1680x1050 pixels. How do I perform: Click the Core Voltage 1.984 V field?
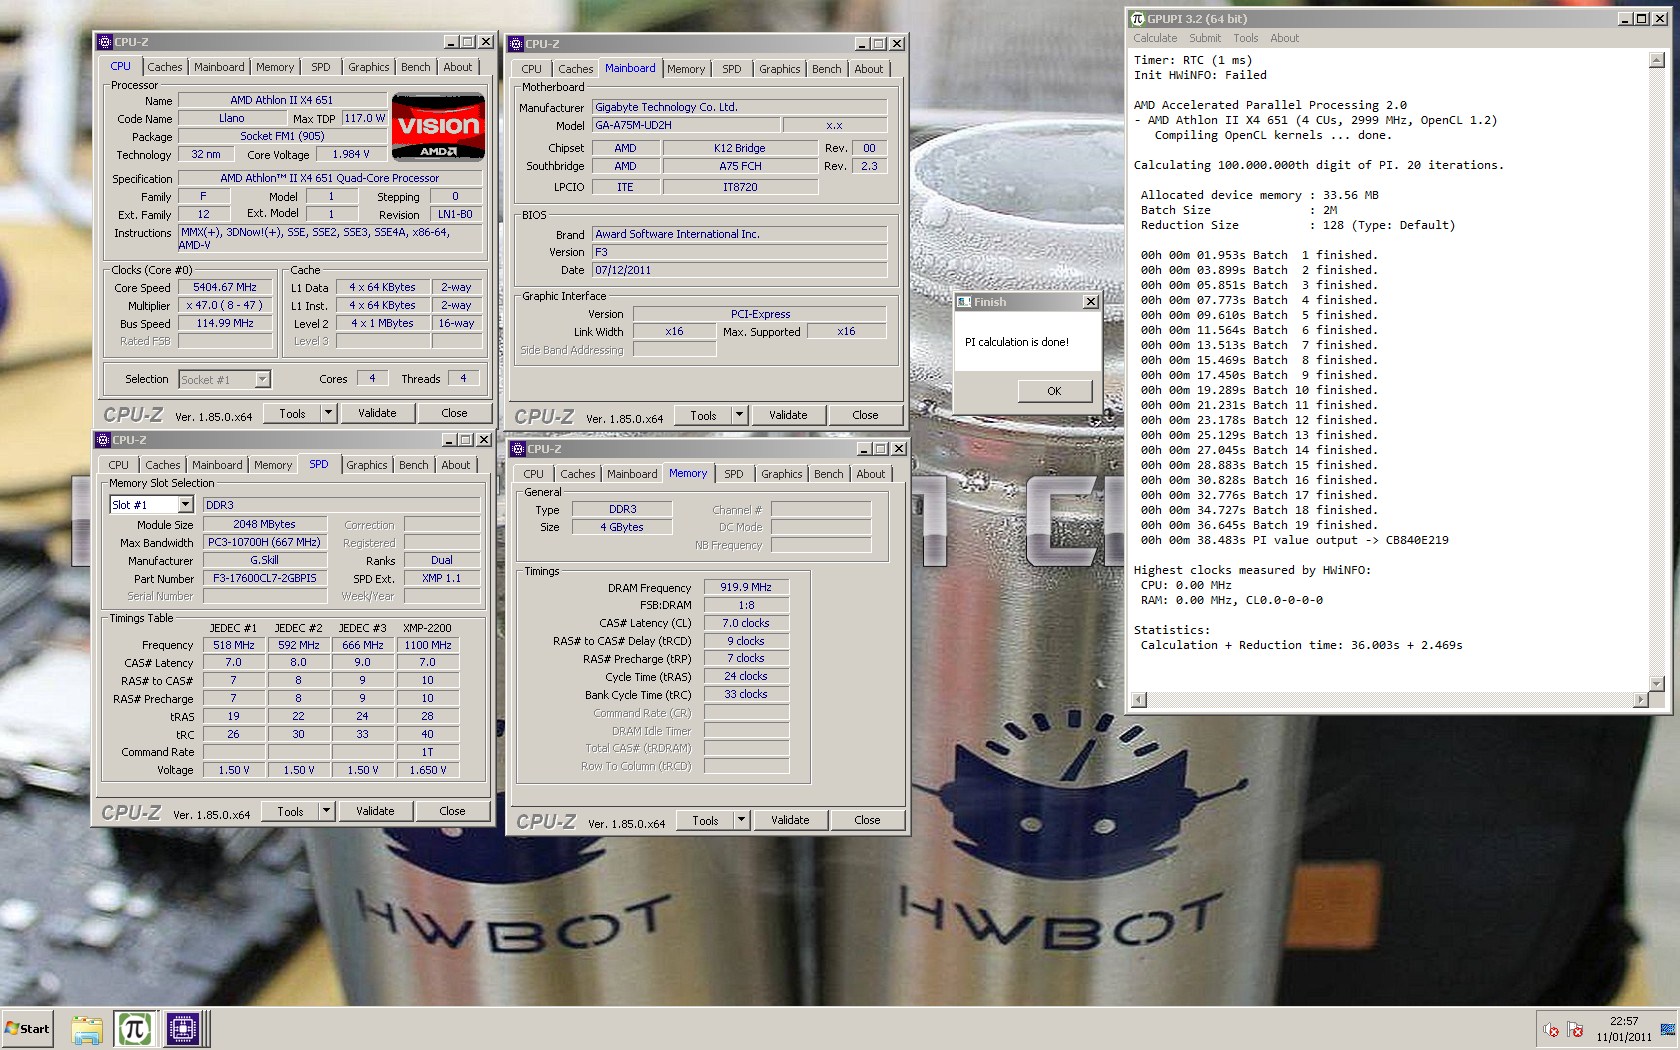coord(351,154)
